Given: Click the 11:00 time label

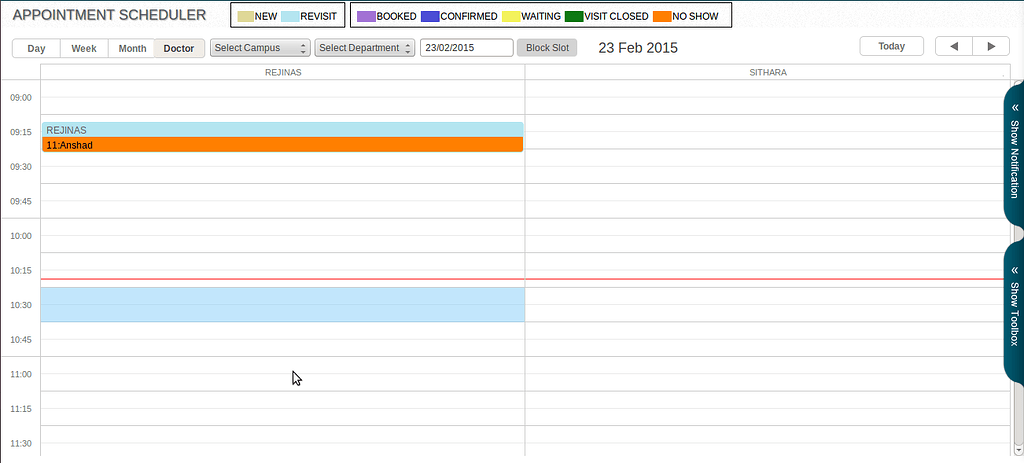Looking at the screenshot, I should tap(21, 374).
